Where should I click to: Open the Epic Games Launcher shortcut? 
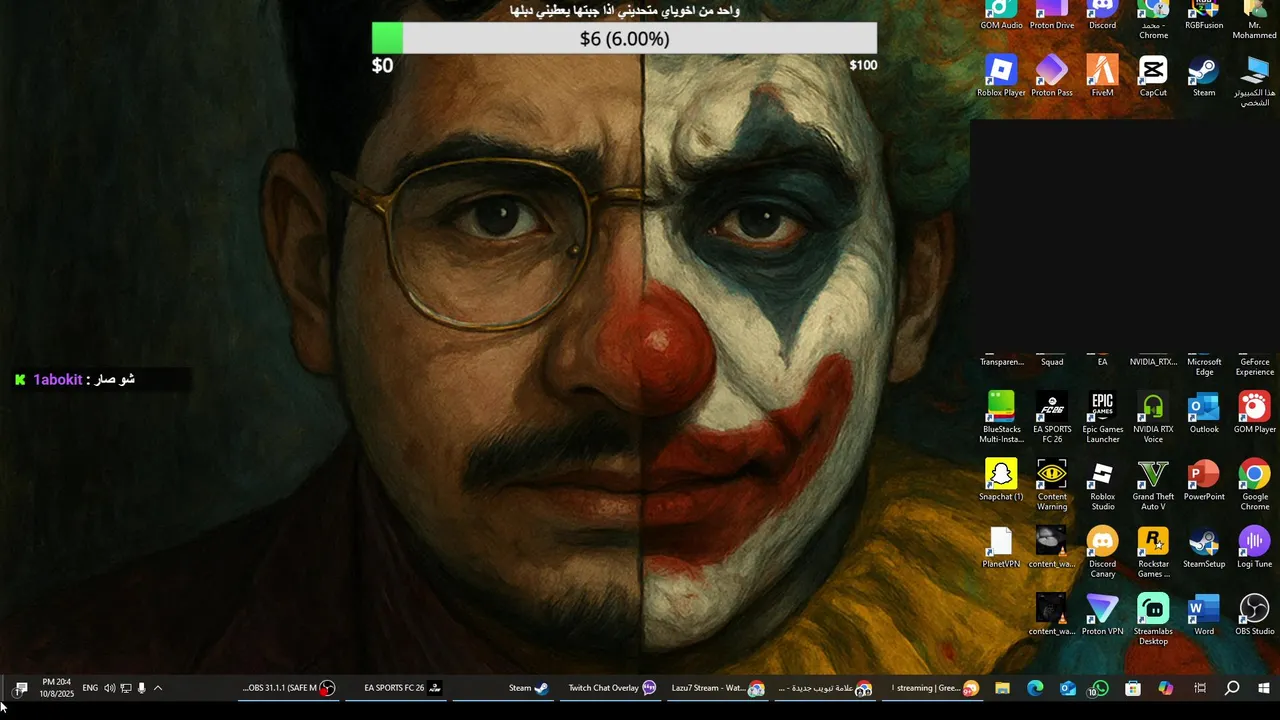1102,417
